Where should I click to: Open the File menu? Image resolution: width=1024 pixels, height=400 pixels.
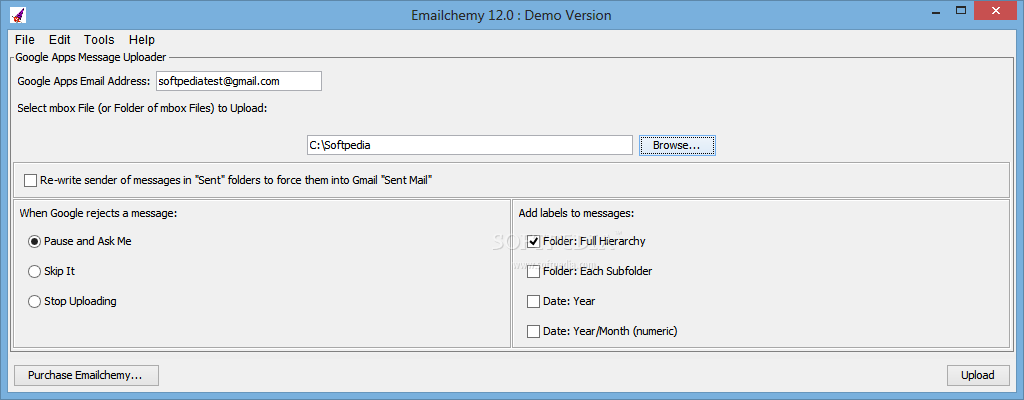[25, 40]
